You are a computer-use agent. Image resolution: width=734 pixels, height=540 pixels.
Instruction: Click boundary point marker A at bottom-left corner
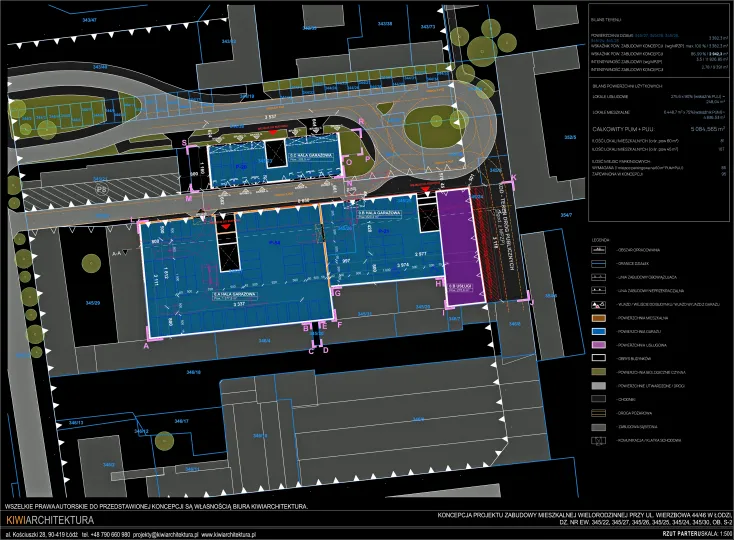pyautogui.click(x=146, y=345)
